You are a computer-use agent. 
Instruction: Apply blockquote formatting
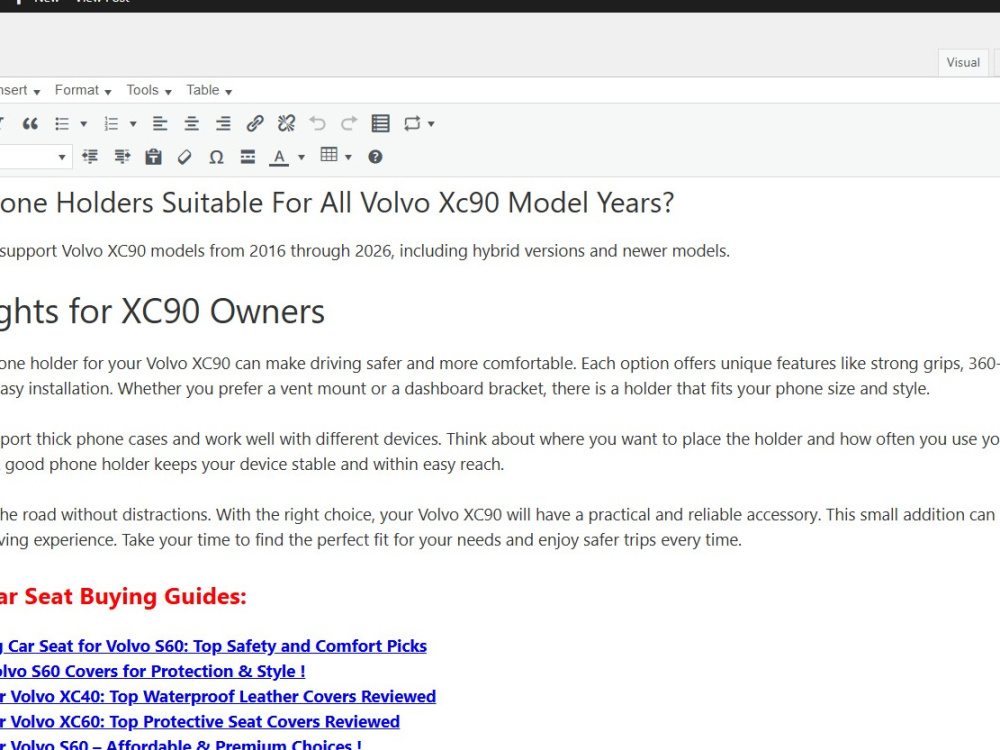click(30, 124)
